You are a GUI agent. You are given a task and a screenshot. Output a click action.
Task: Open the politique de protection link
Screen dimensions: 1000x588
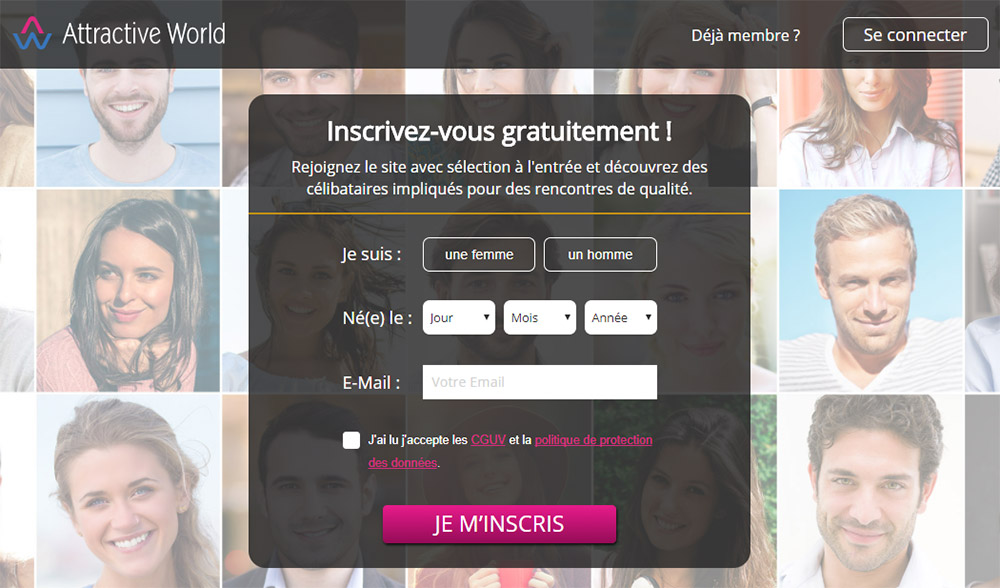(x=594, y=440)
